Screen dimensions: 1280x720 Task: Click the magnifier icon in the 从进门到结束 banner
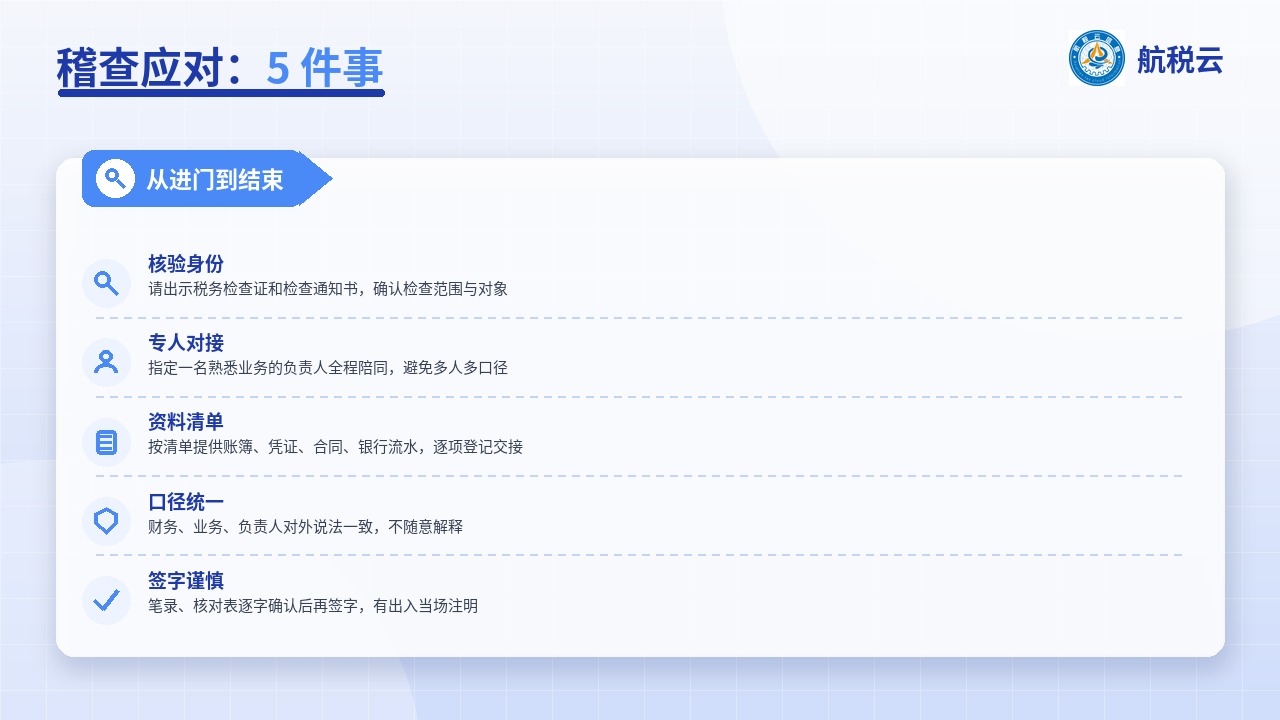tap(115, 179)
